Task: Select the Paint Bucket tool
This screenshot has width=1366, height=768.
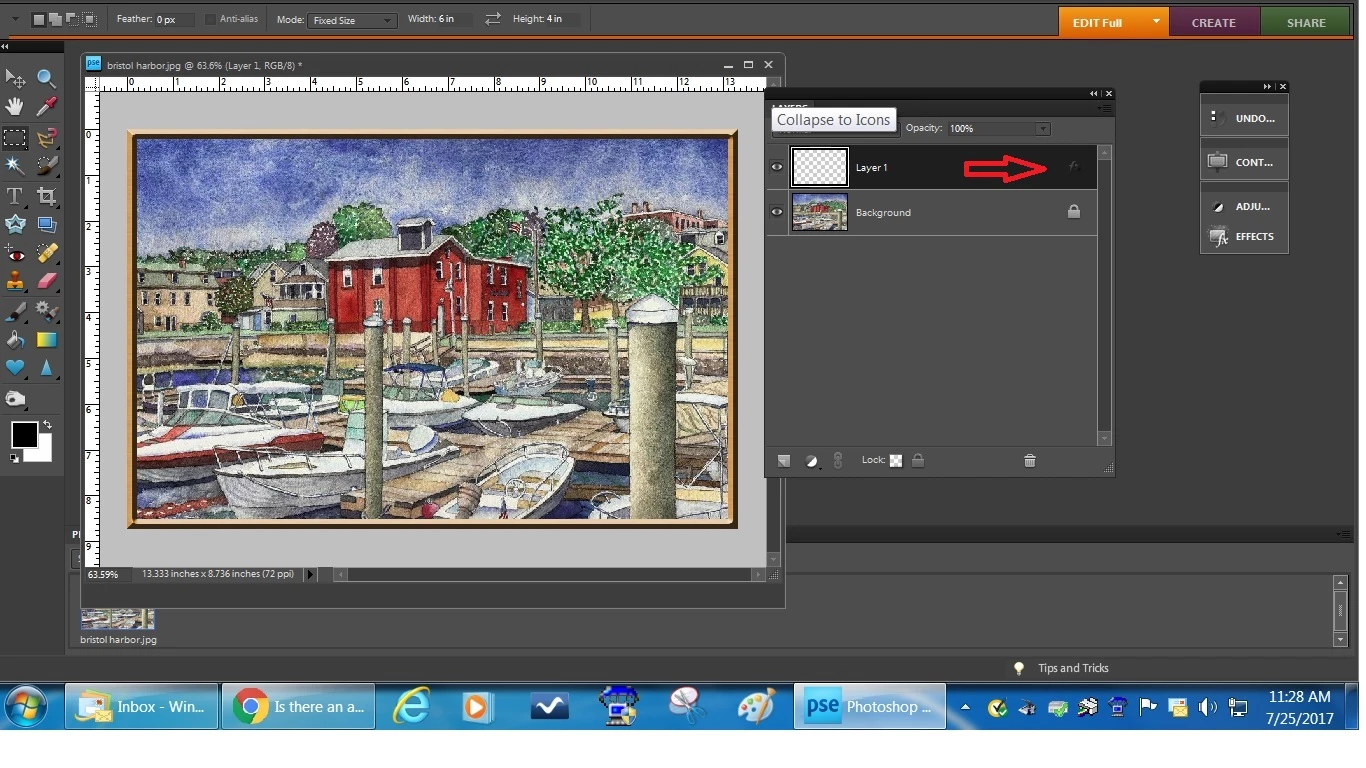Action: (15, 340)
